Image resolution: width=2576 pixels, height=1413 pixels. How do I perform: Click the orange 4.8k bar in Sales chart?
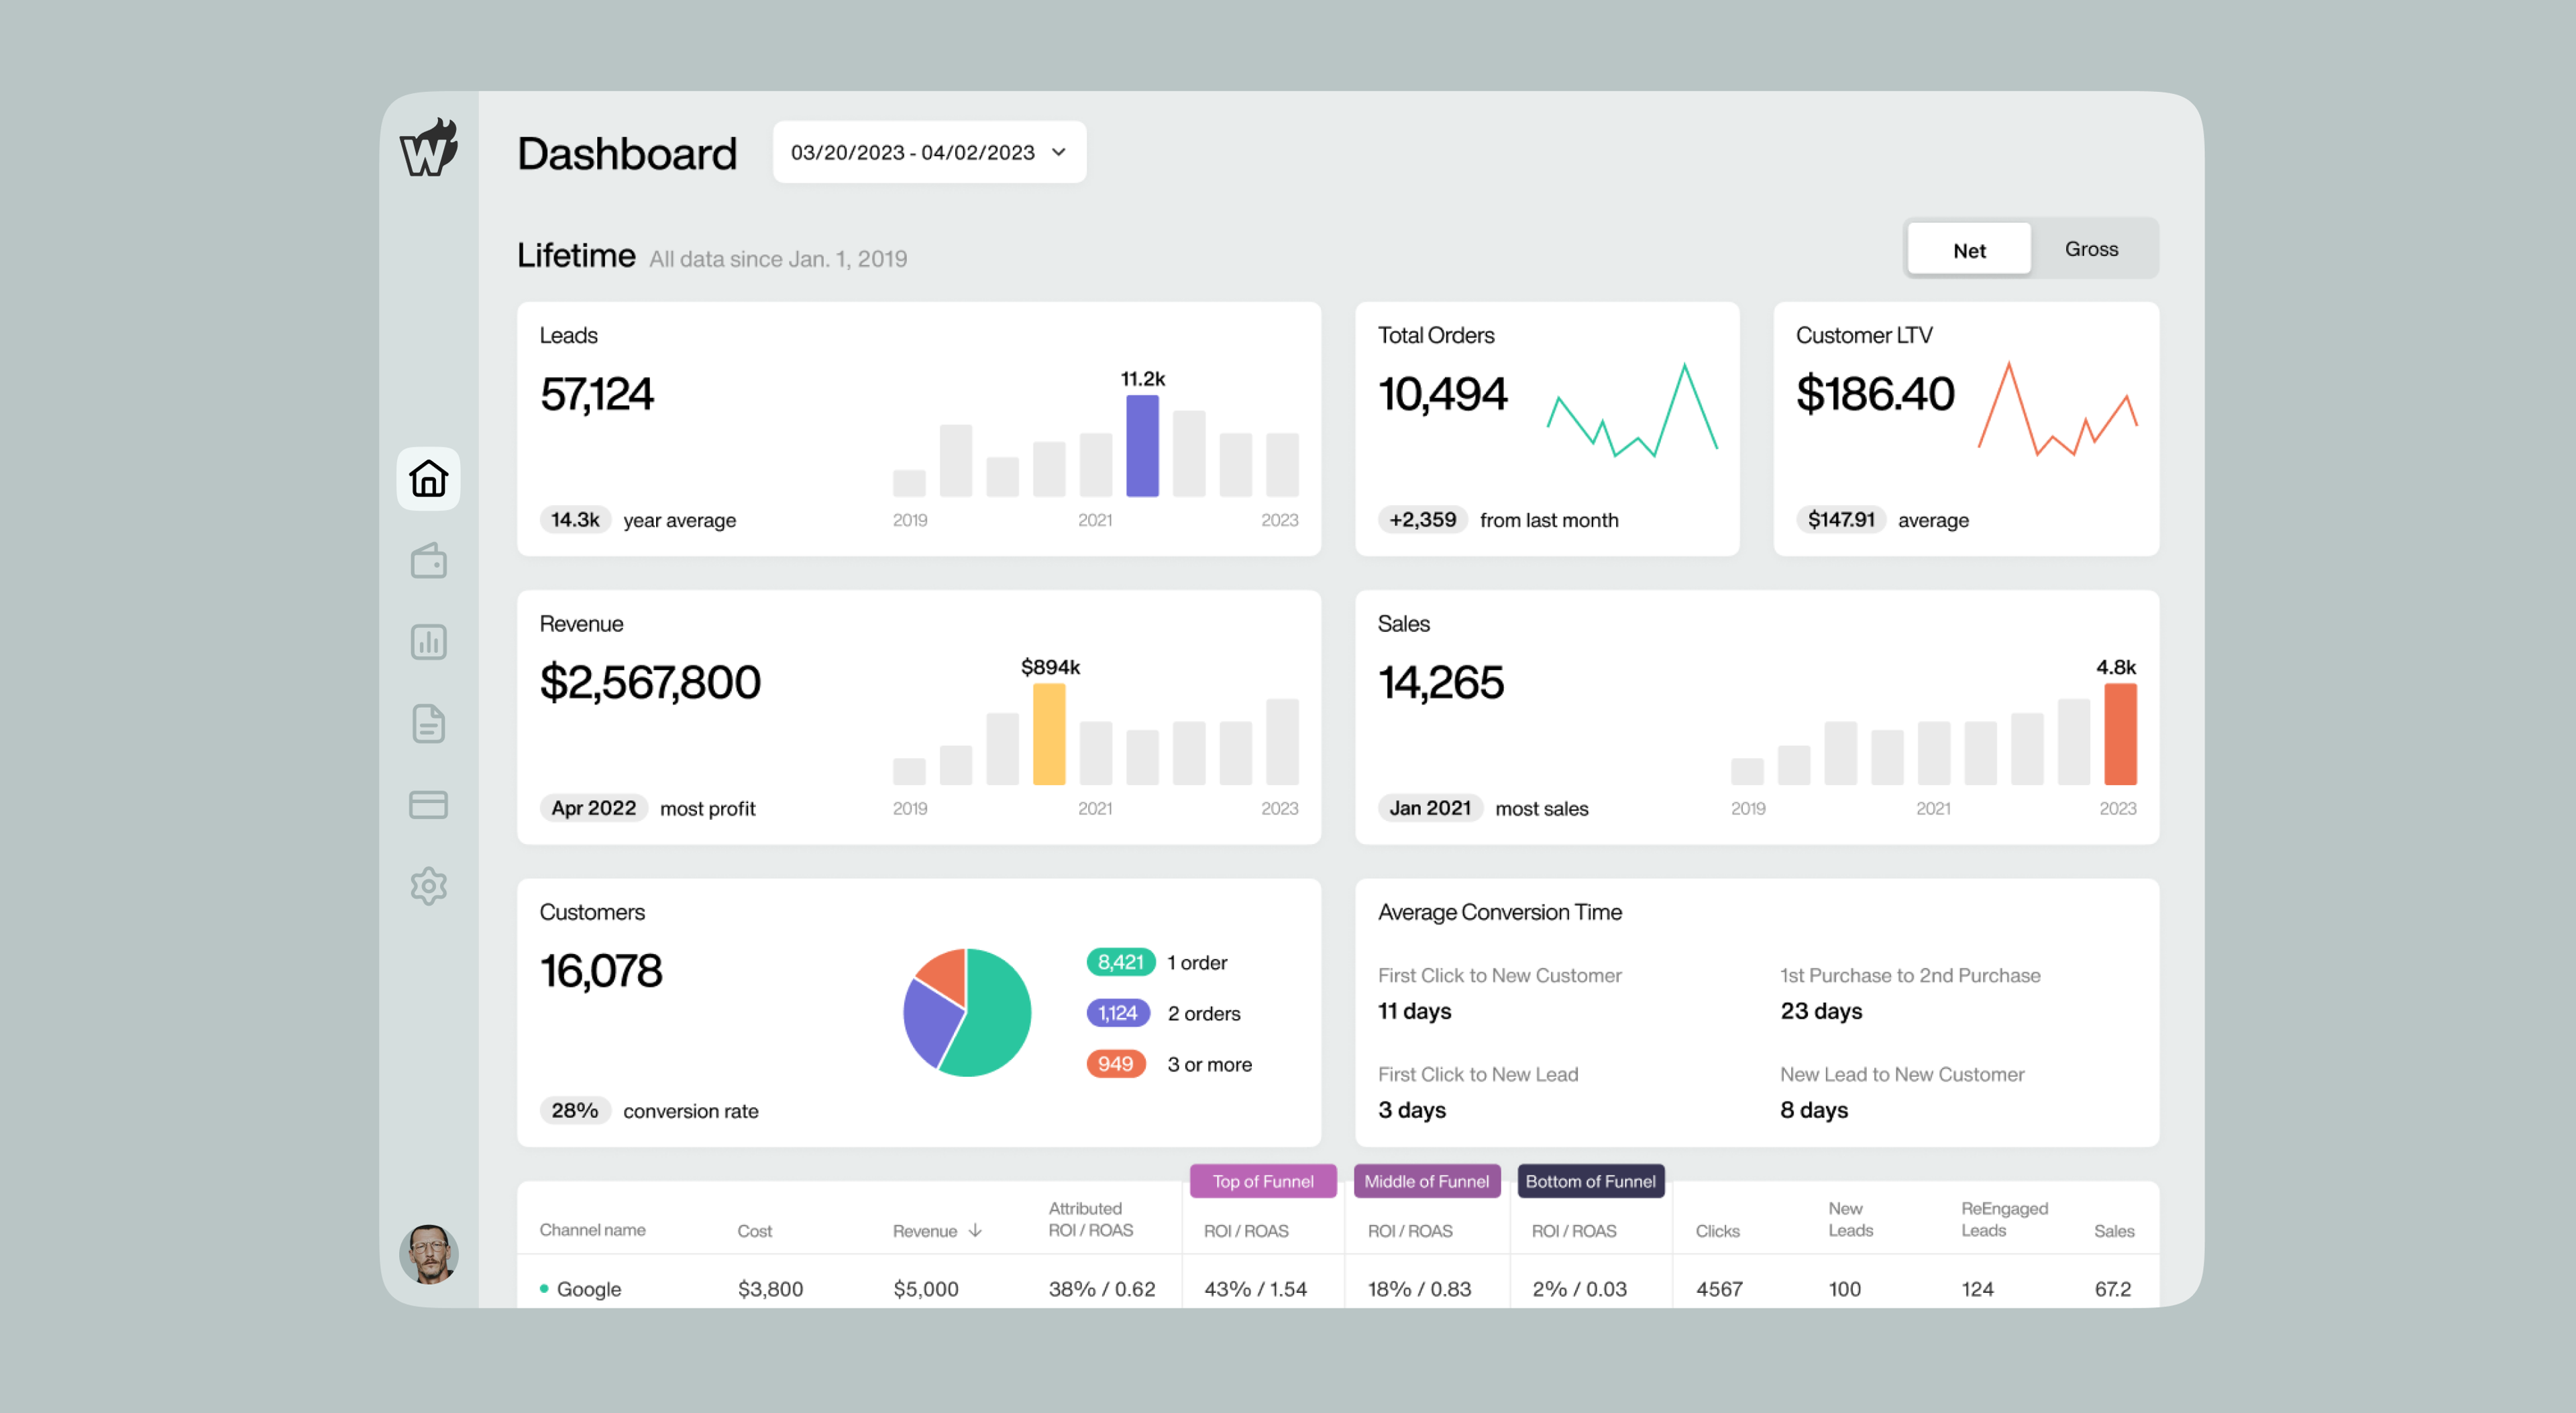(2120, 734)
